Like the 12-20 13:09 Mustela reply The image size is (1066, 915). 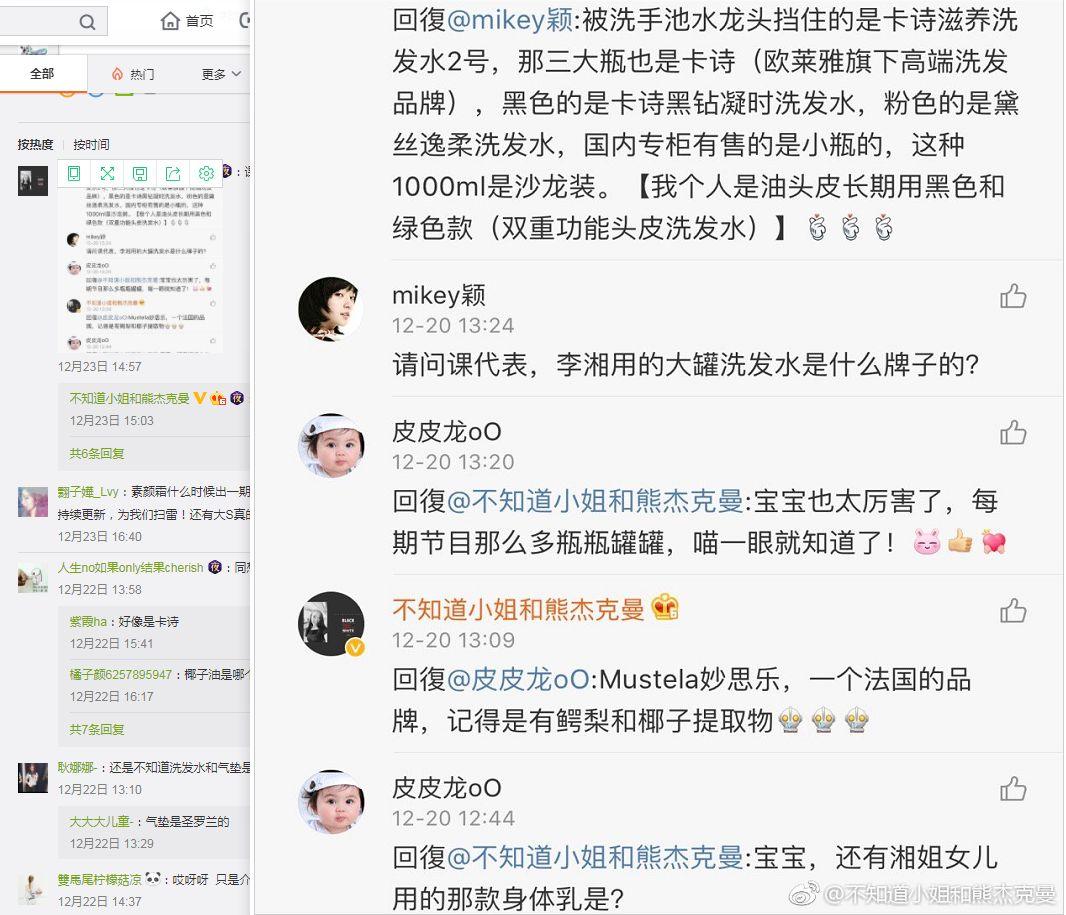(1013, 610)
